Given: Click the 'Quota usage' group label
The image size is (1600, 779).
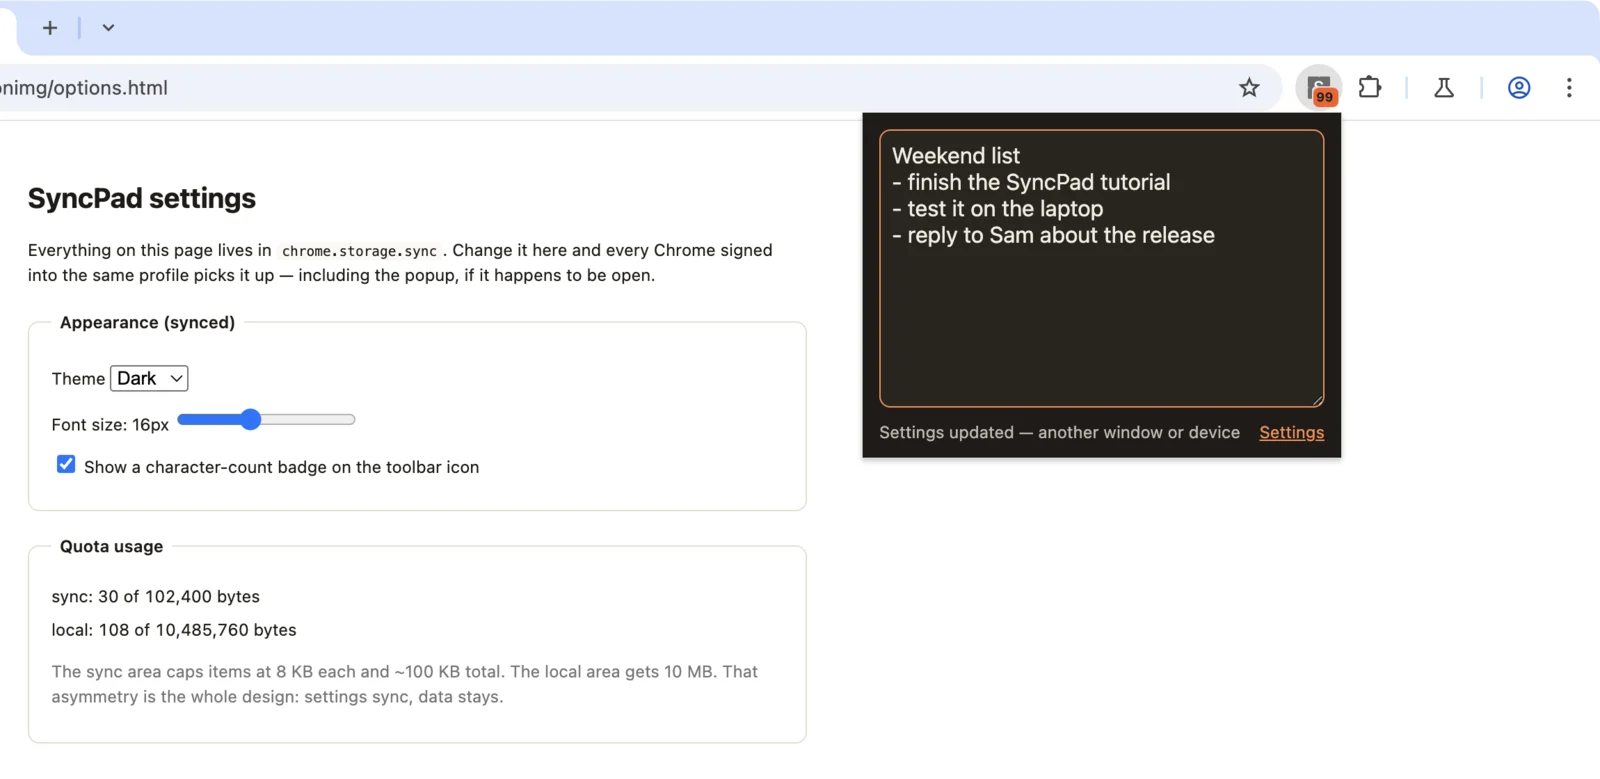Looking at the screenshot, I should (x=111, y=546).
